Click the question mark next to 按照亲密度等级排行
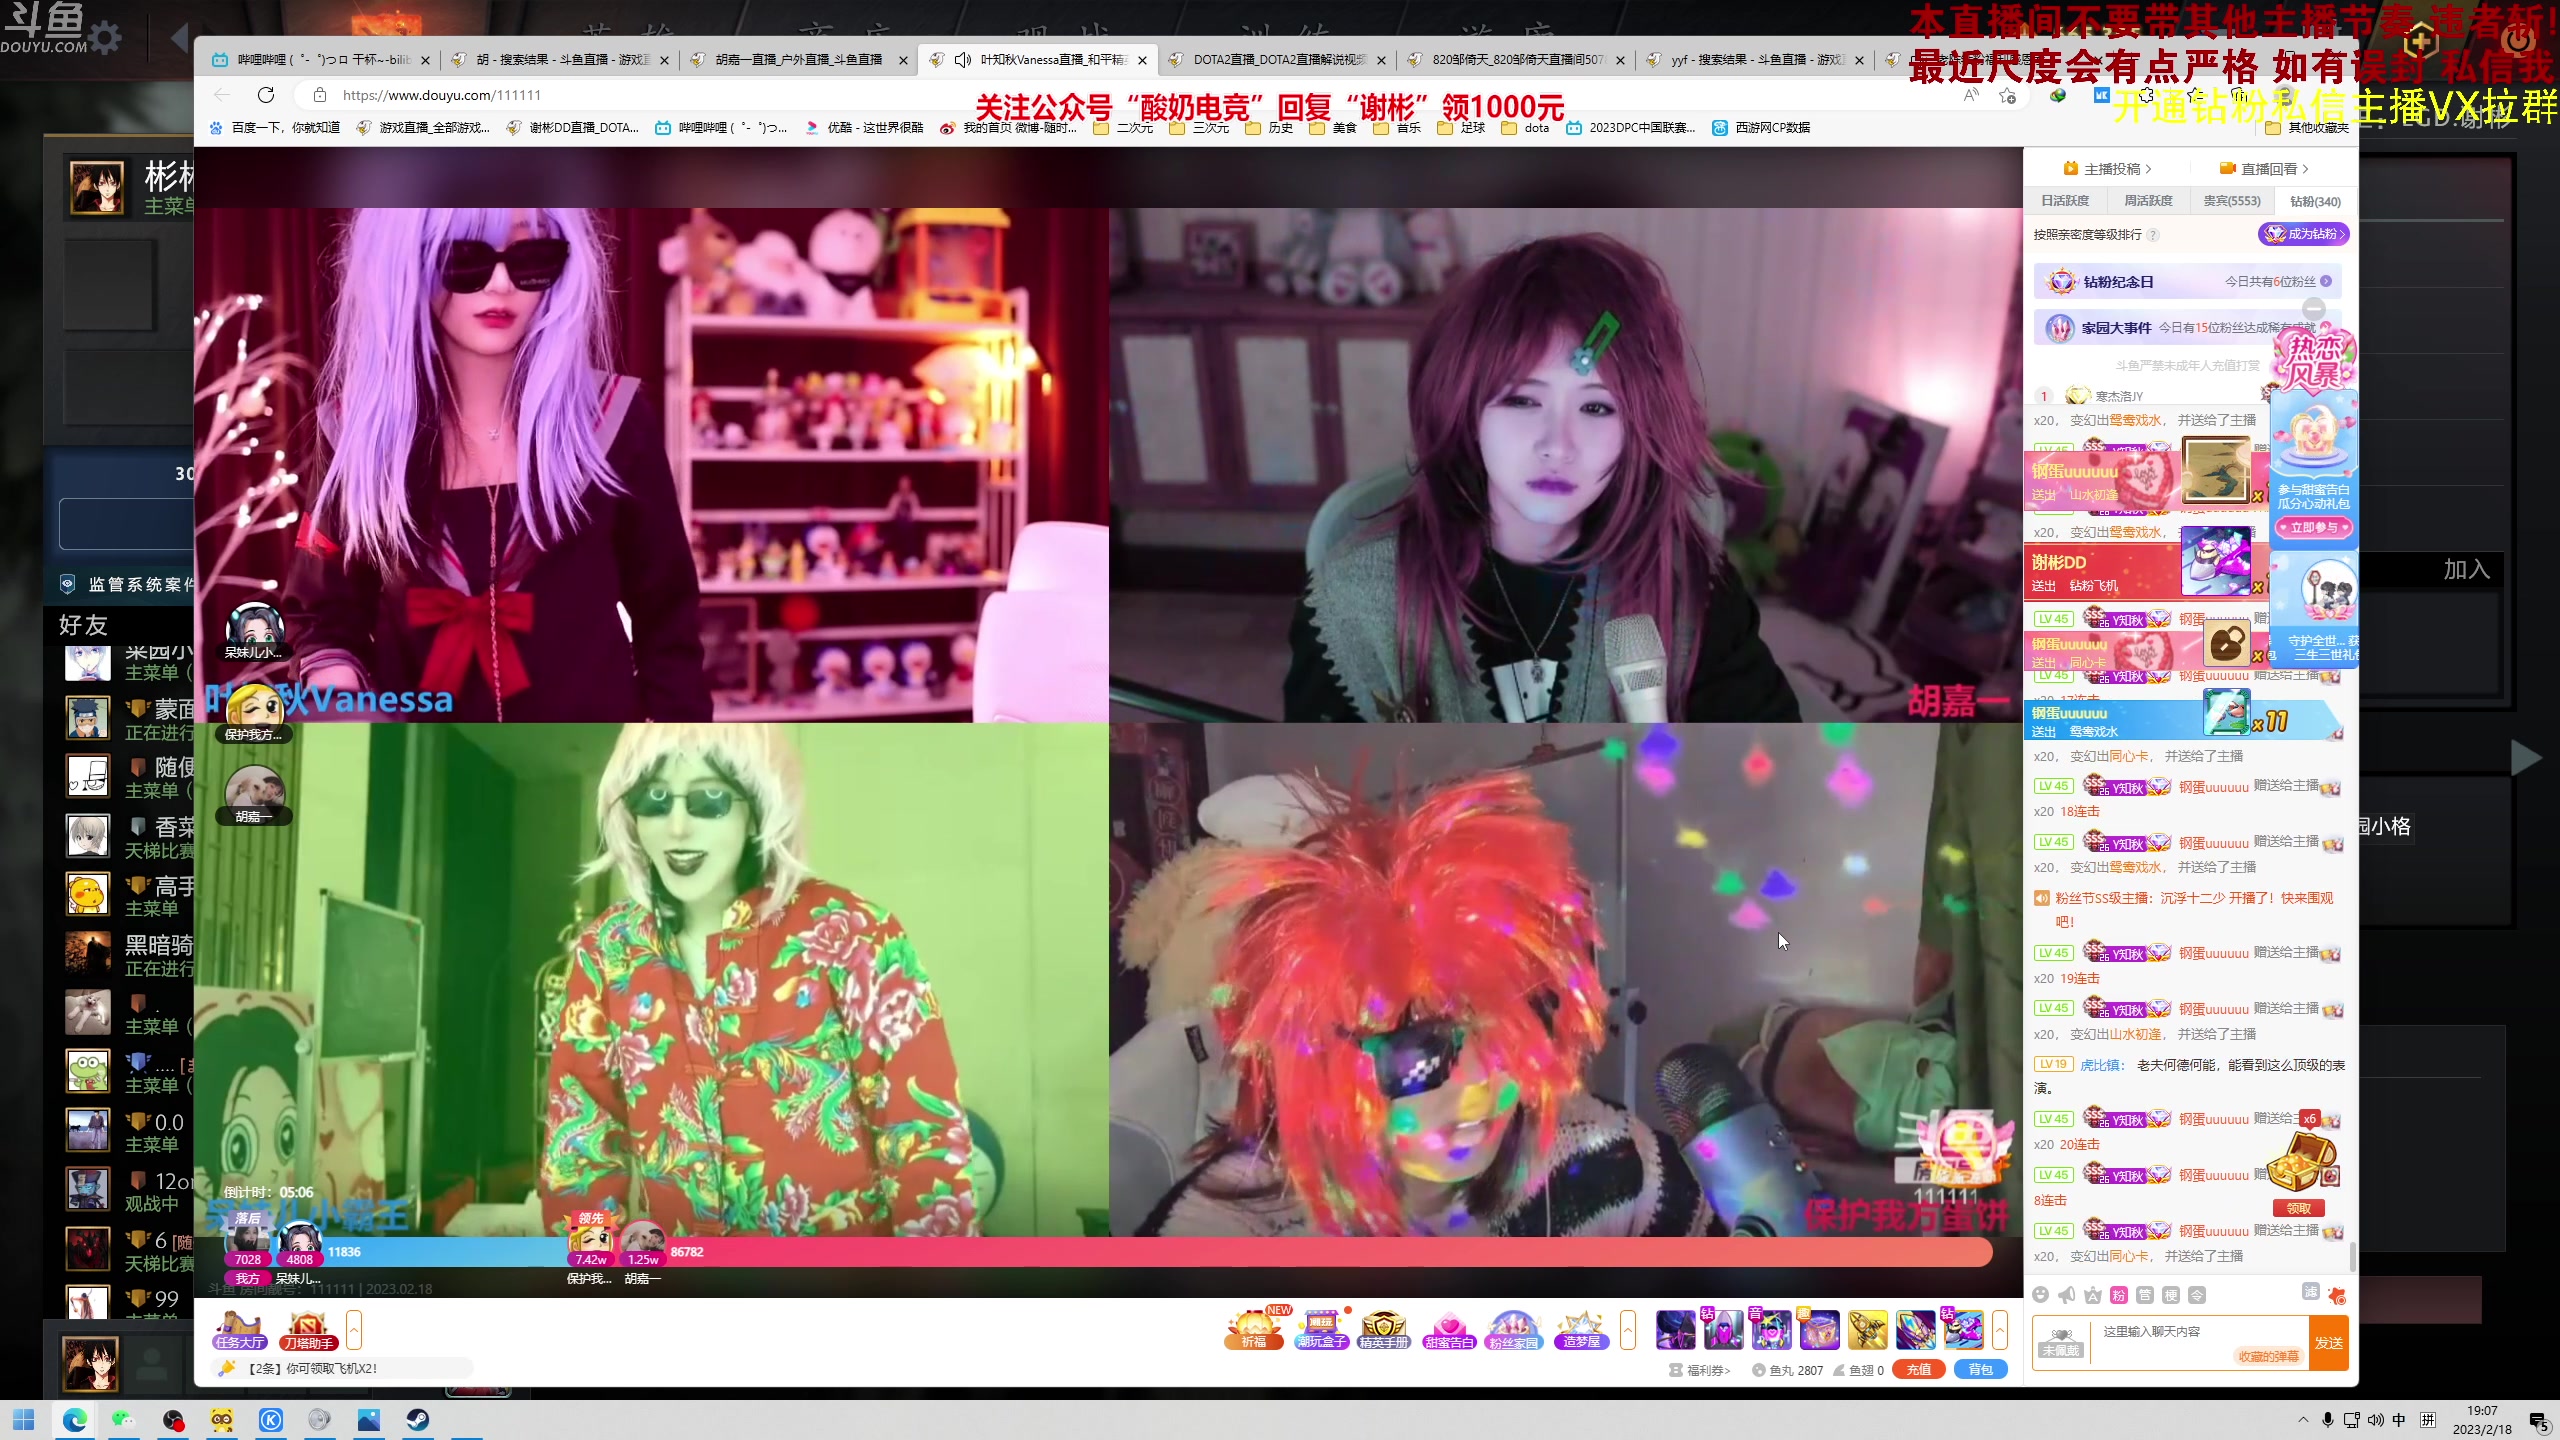2560x1440 pixels. click(x=2153, y=235)
